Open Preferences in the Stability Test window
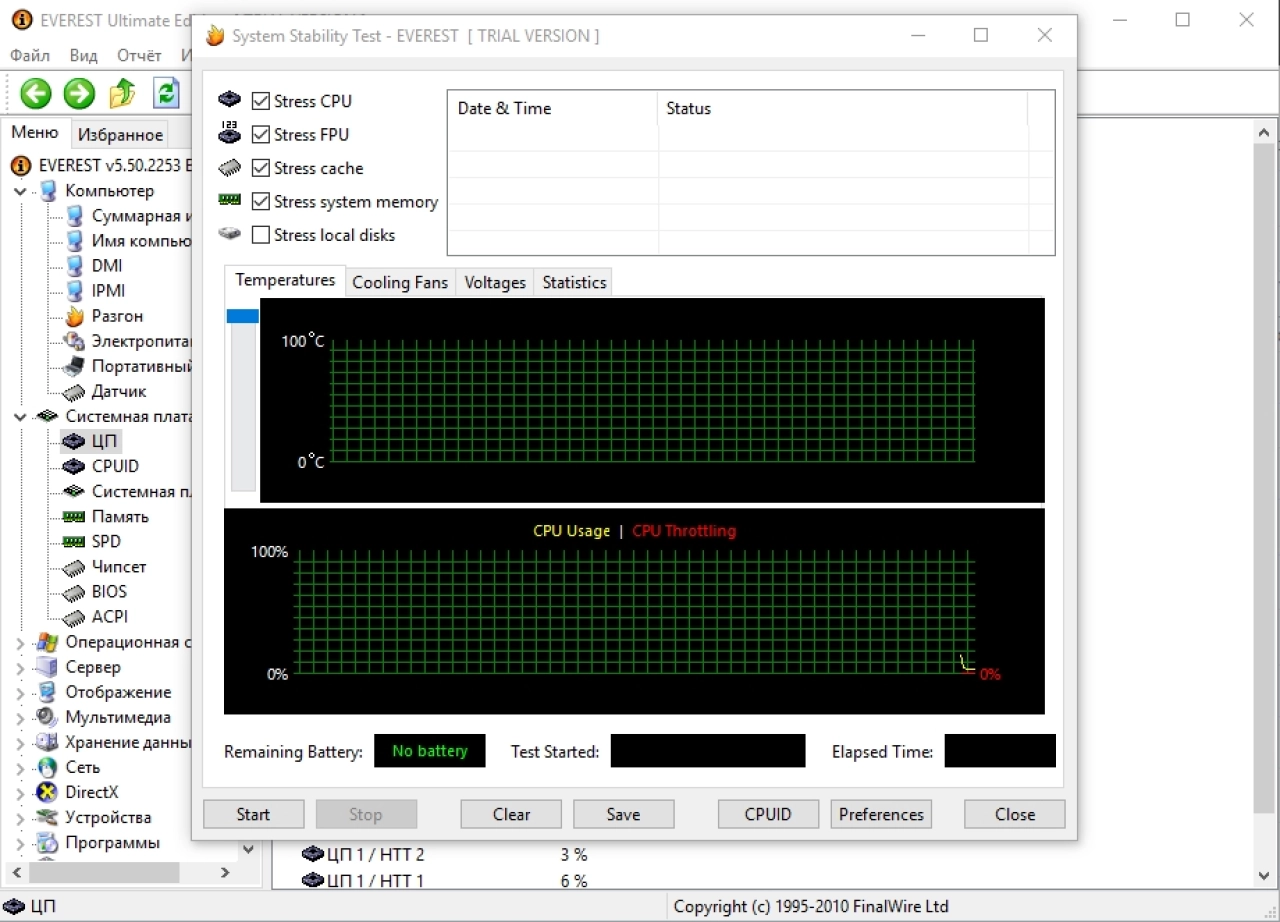The image size is (1280, 922). 881,814
